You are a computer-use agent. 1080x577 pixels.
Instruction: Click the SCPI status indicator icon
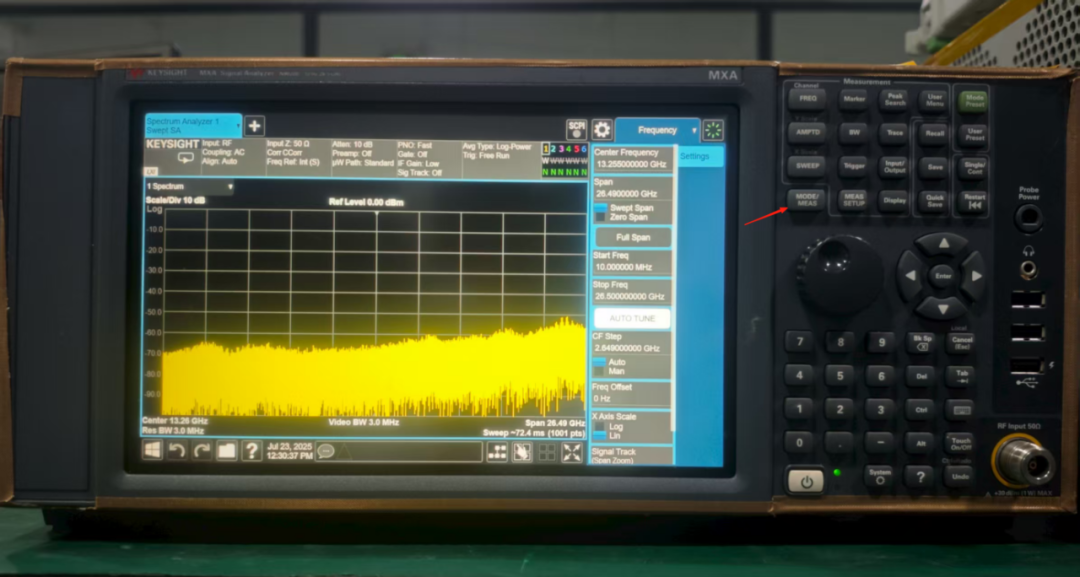[577, 130]
